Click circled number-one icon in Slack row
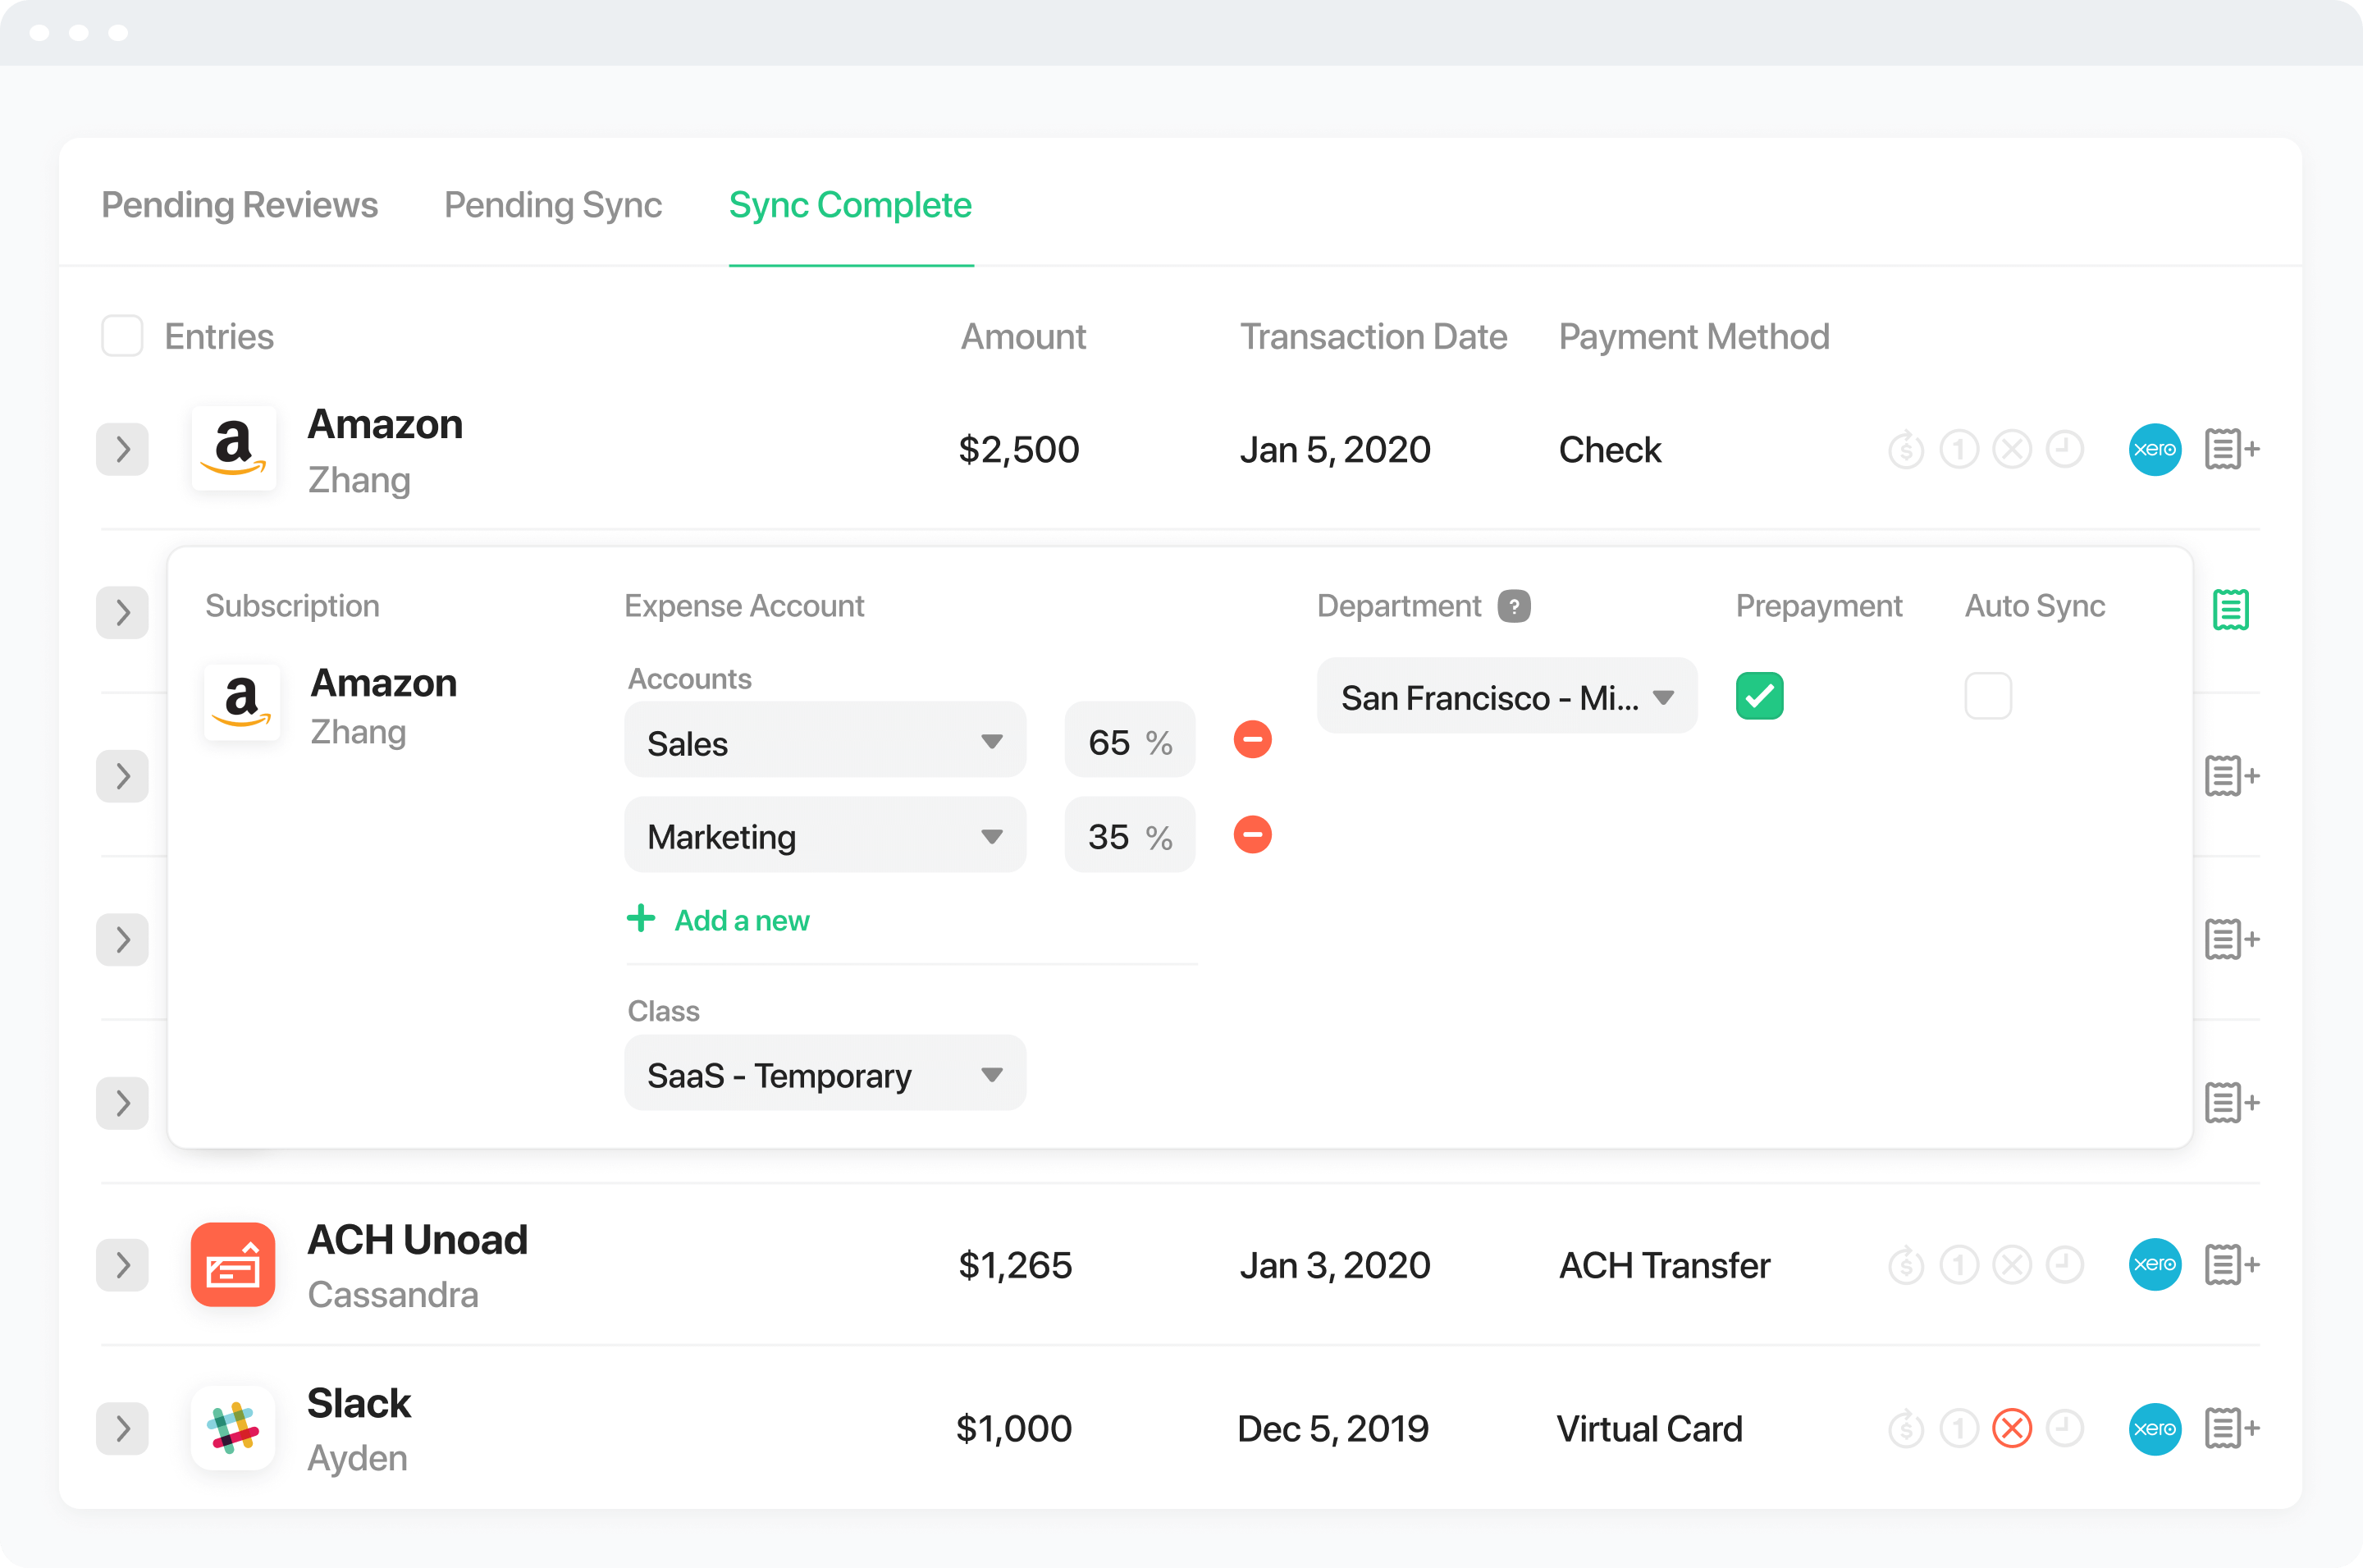 click(x=1959, y=1428)
